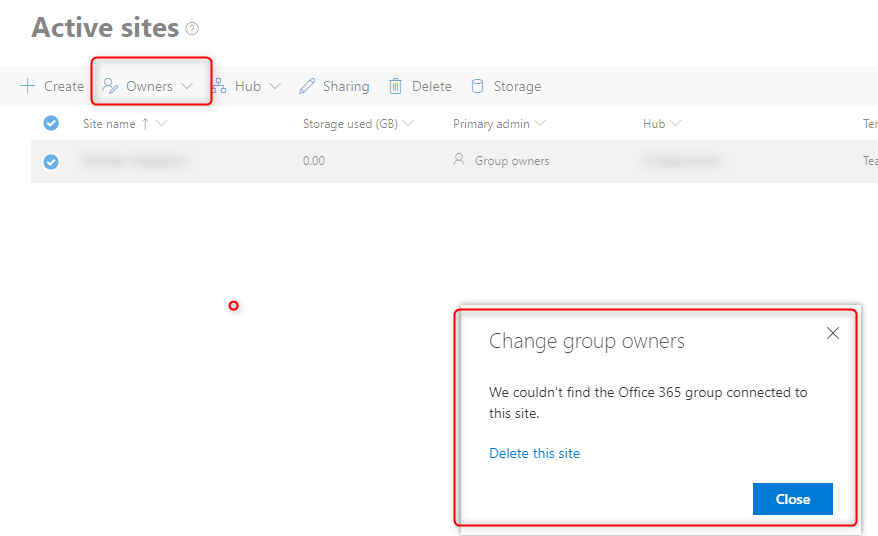Click the 0.00 storage value cell

tap(314, 161)
